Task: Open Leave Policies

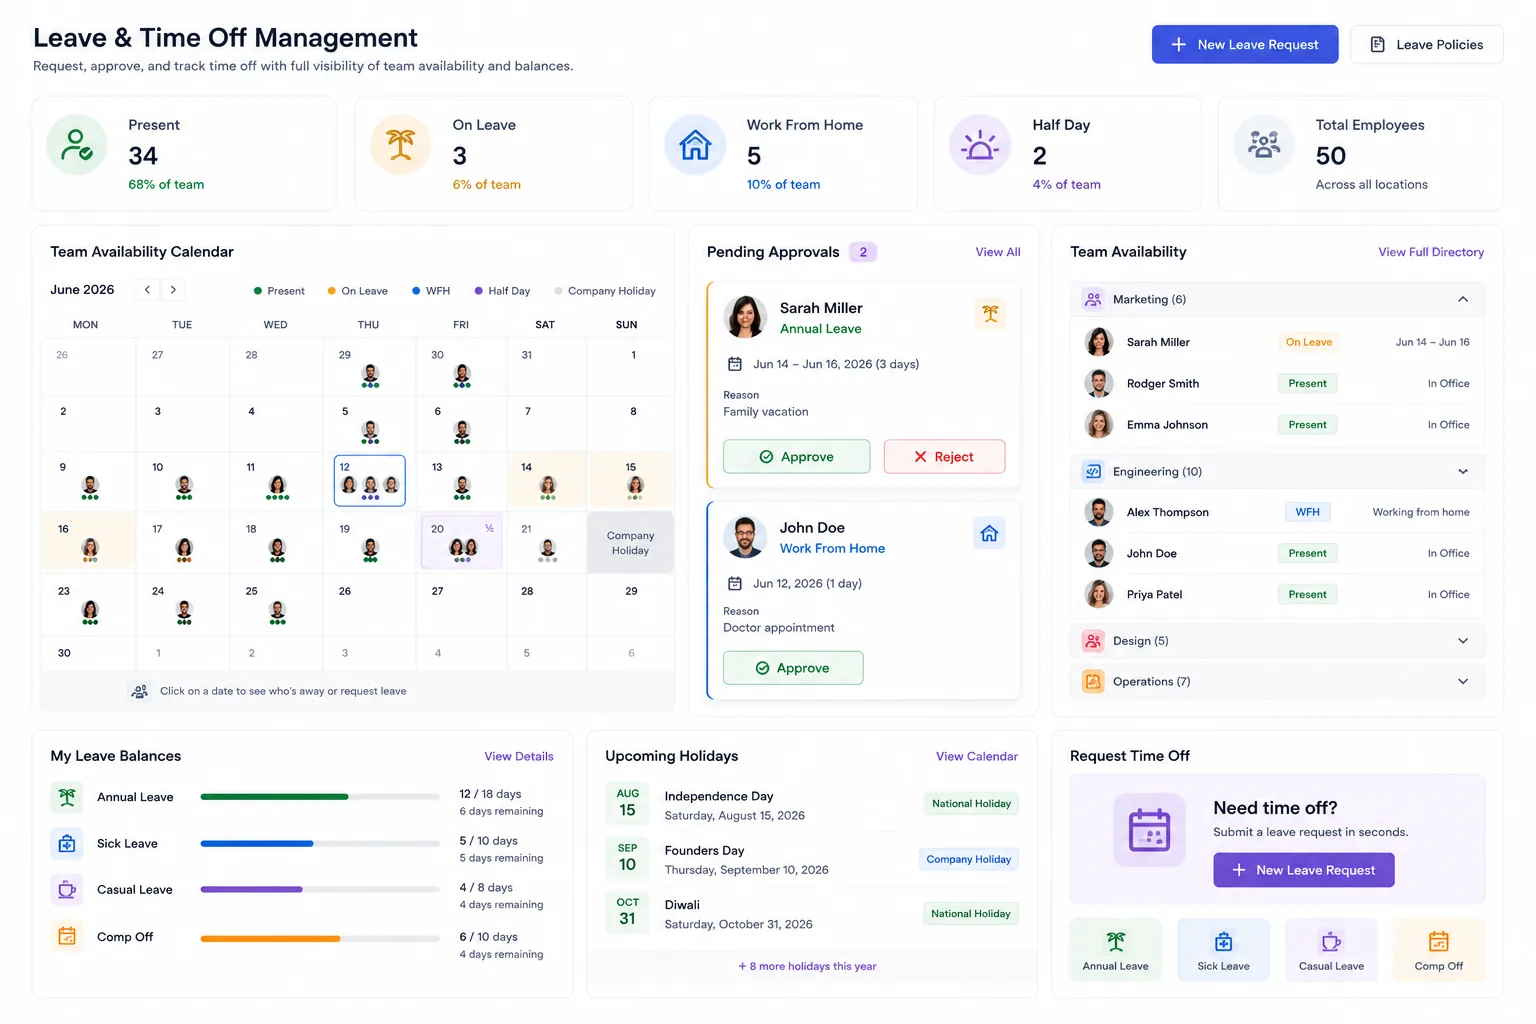Action: (x=1426, y=45)
